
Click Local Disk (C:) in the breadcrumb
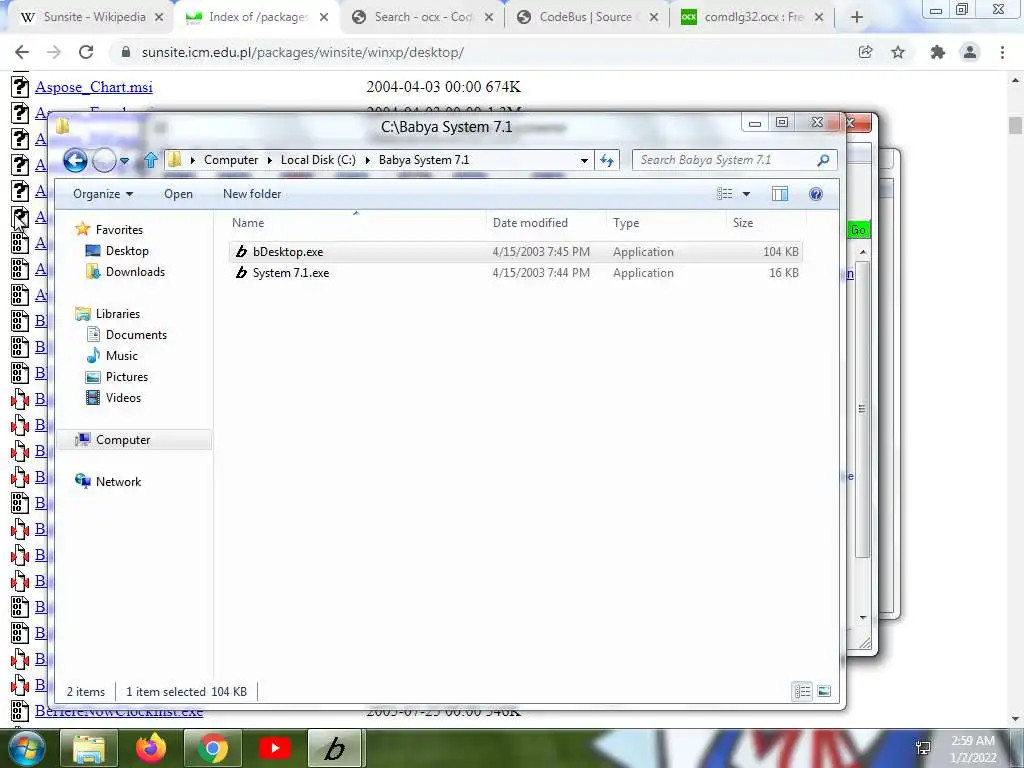coord(318,160)
